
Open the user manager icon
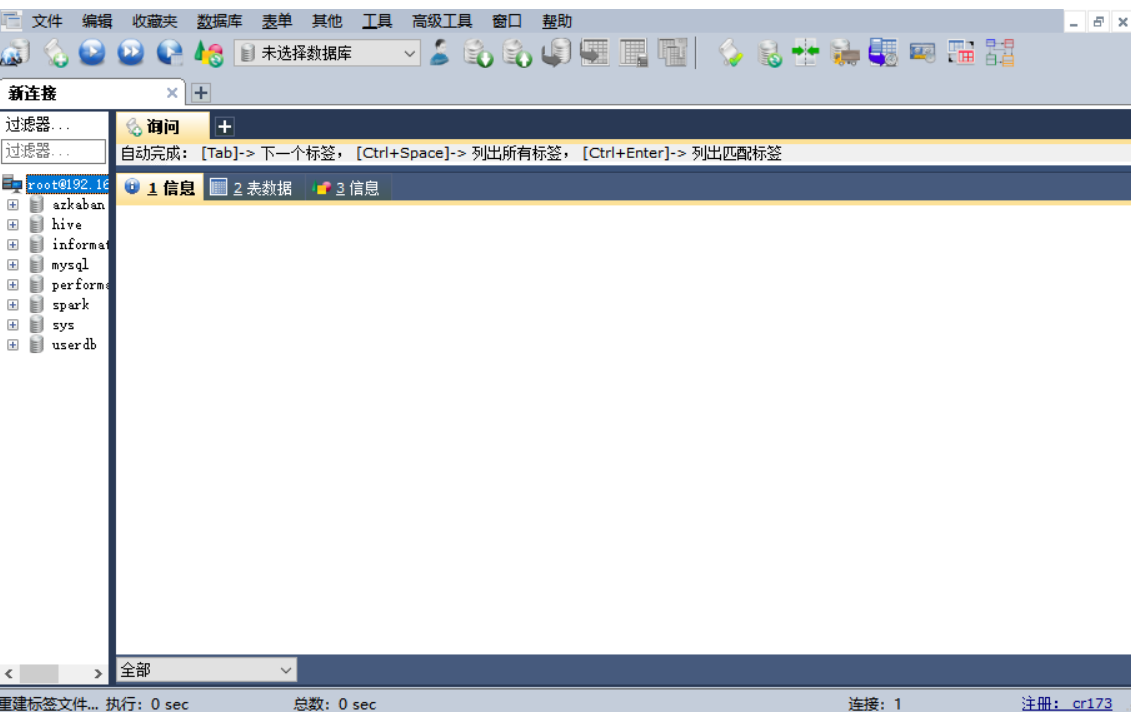(440, 54)
